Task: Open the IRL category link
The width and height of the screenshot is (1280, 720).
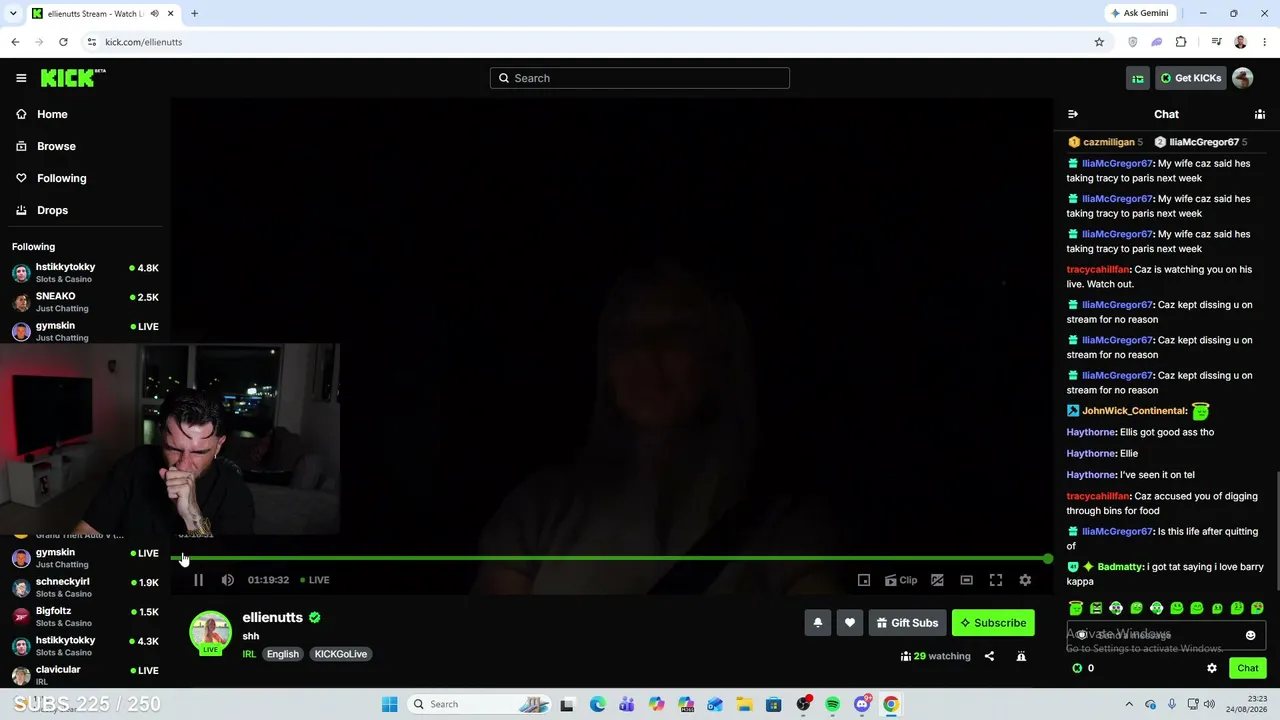Action: tap(249, 654)
